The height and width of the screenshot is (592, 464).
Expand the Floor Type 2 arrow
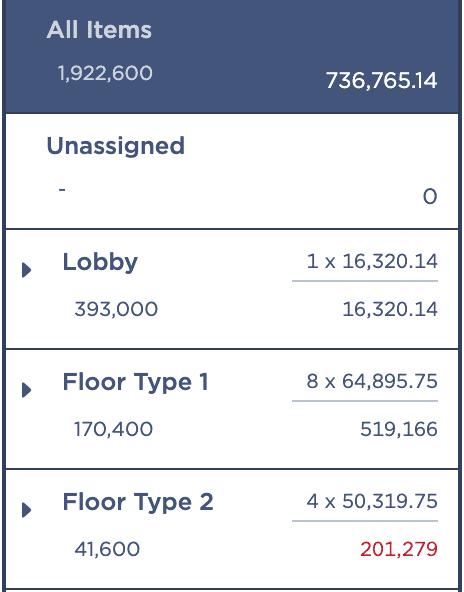(x=26, y=510)
